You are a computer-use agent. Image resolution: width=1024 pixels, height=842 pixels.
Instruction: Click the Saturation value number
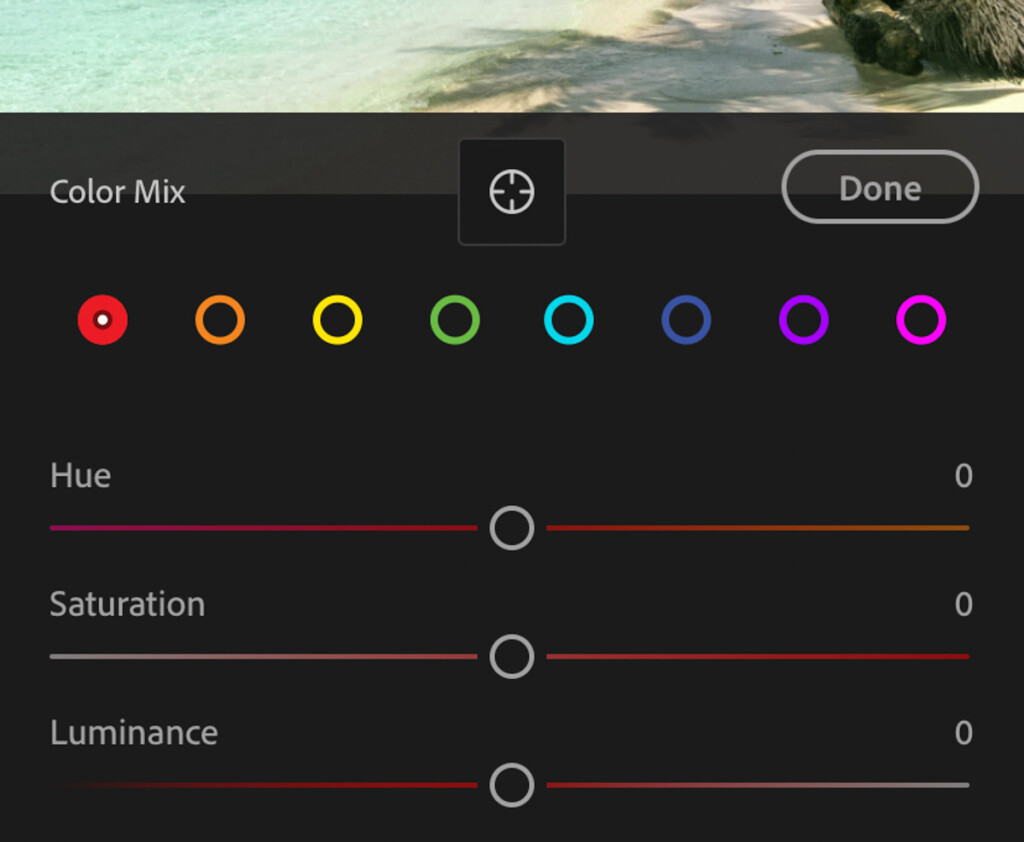(x=963, y=604)
